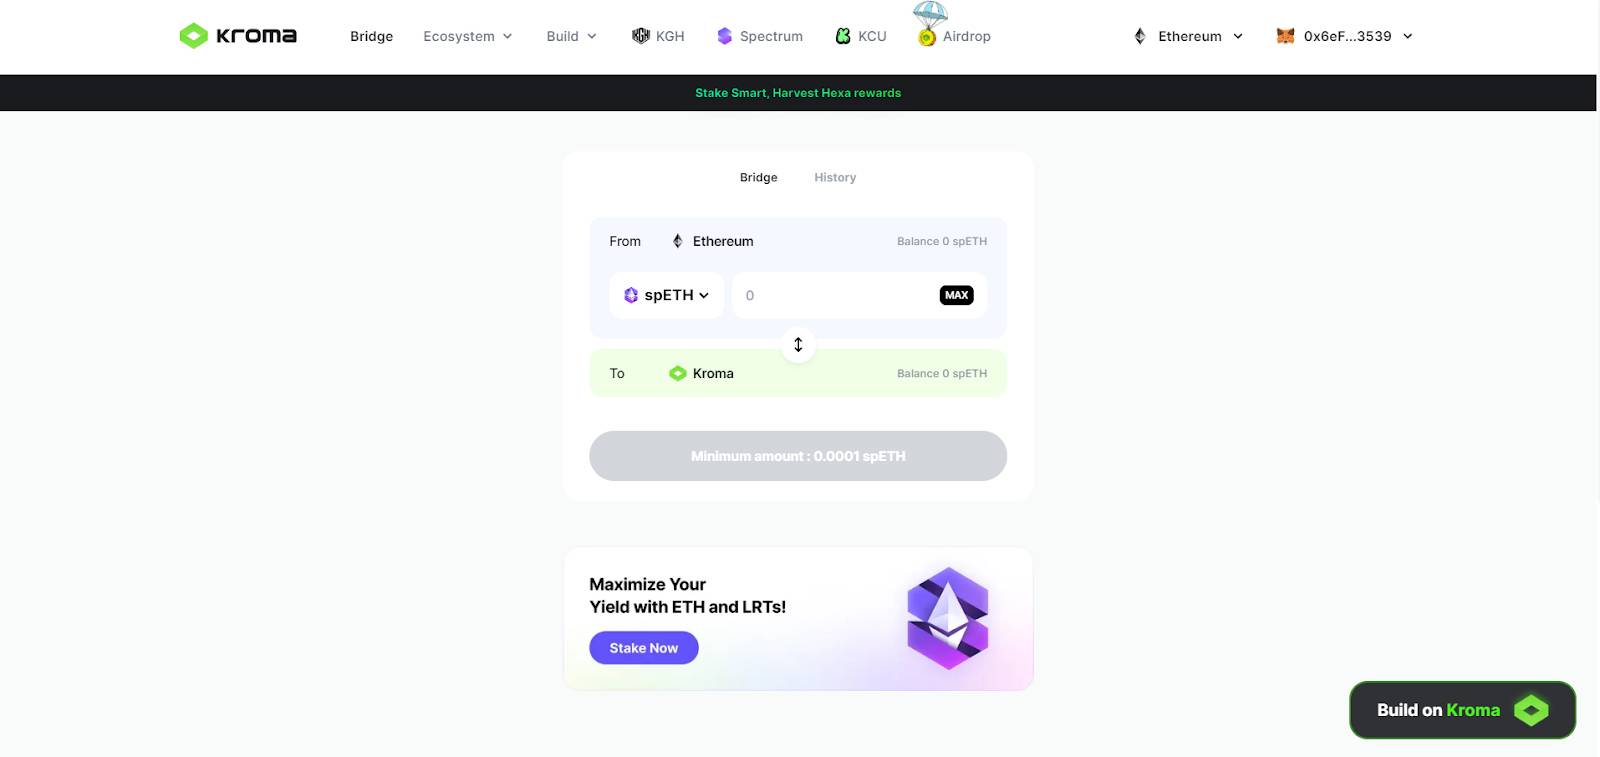Click the Stake Now button
The height and width of the screenshot is (757, 1600).
[644, 648]
